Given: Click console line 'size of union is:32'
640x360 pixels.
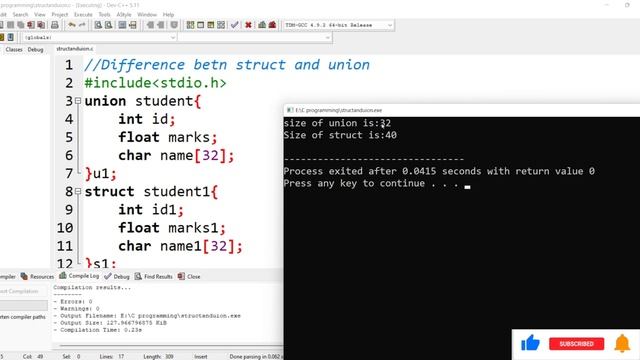Looking at the screenshot, I should [x=337, y=123].
